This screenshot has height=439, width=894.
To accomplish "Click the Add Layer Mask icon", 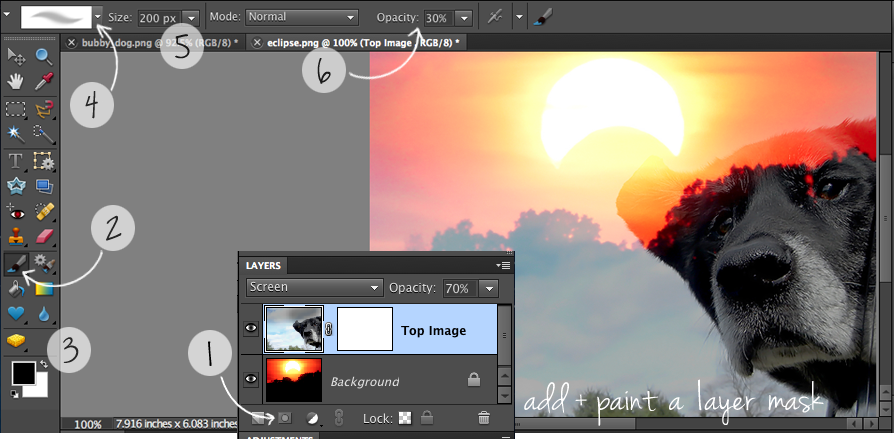I will pyautogui.click(x=284, y=418).
